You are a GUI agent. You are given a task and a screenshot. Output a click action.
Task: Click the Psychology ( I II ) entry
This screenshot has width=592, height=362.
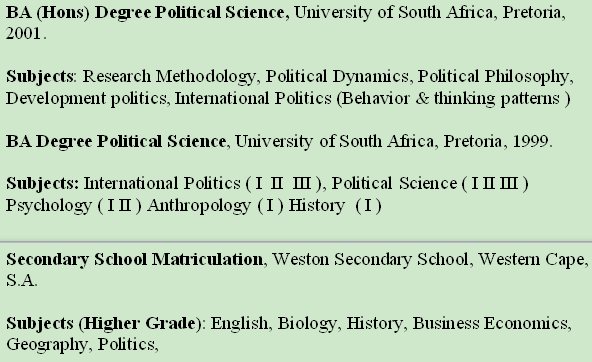[74, 206]
